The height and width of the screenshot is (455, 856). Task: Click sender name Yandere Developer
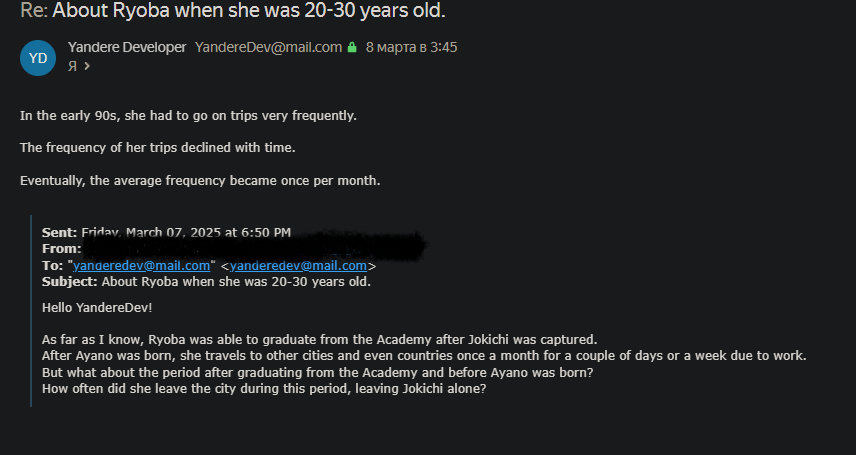coord(127,47)
